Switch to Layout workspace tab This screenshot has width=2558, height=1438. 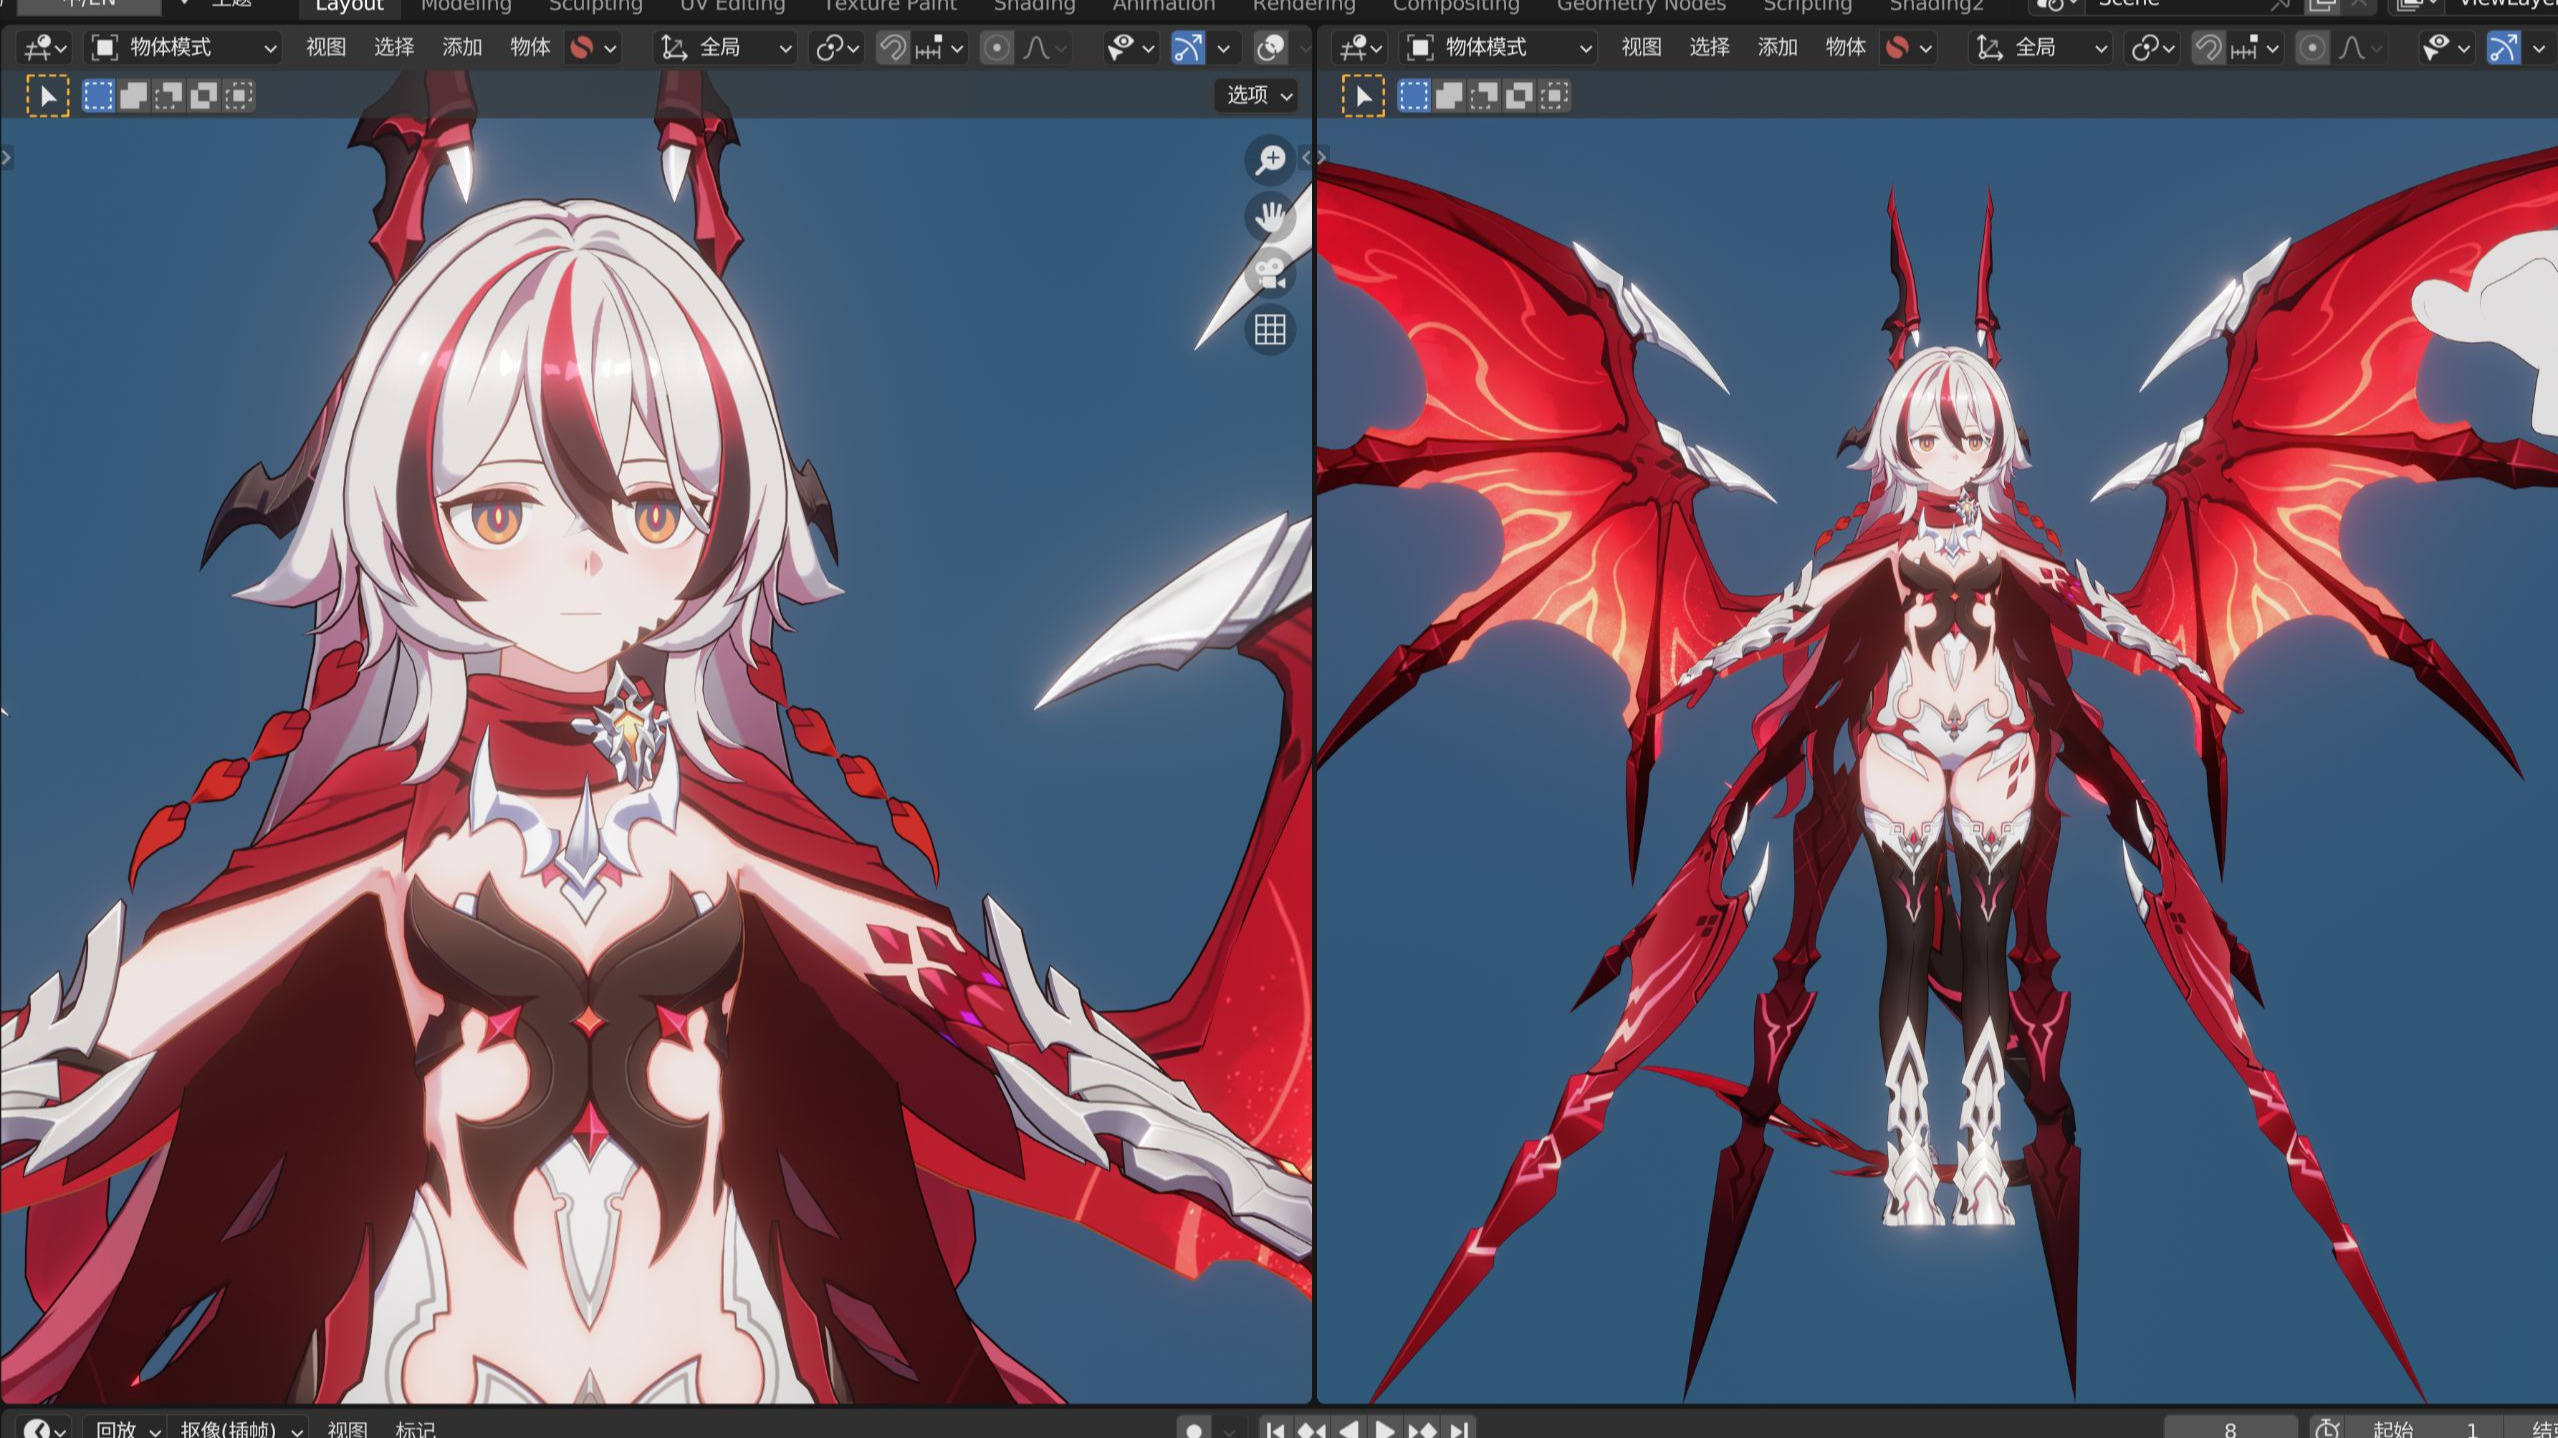(349, 6)
